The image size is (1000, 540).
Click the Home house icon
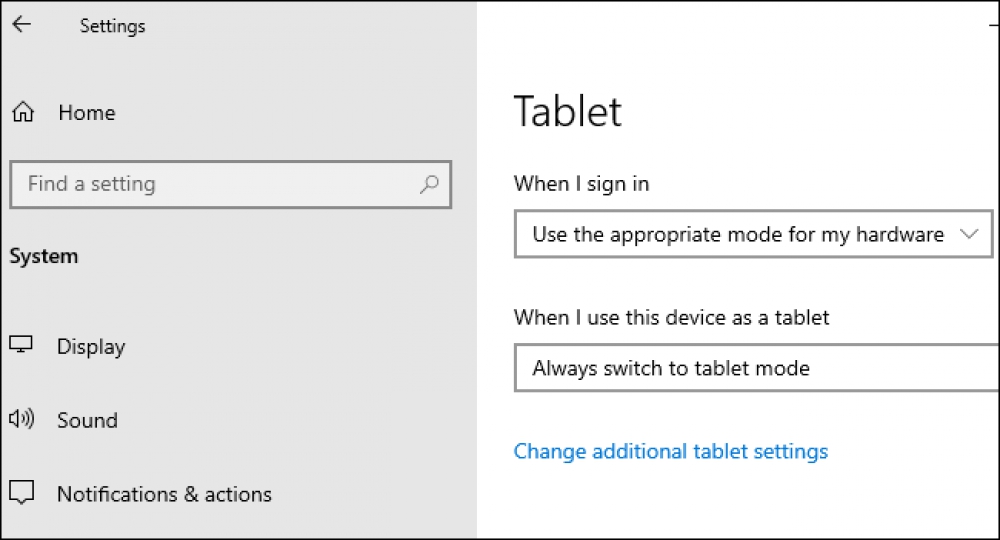click(x=23, y=112)
